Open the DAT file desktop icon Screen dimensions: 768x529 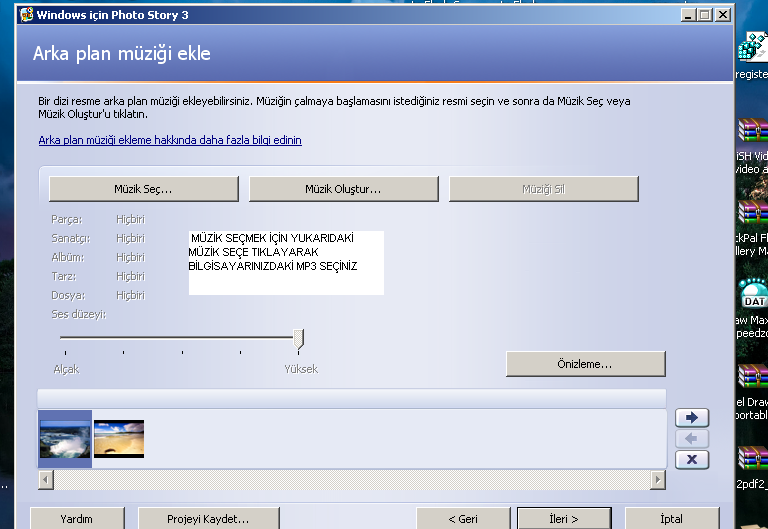[752, 295]
